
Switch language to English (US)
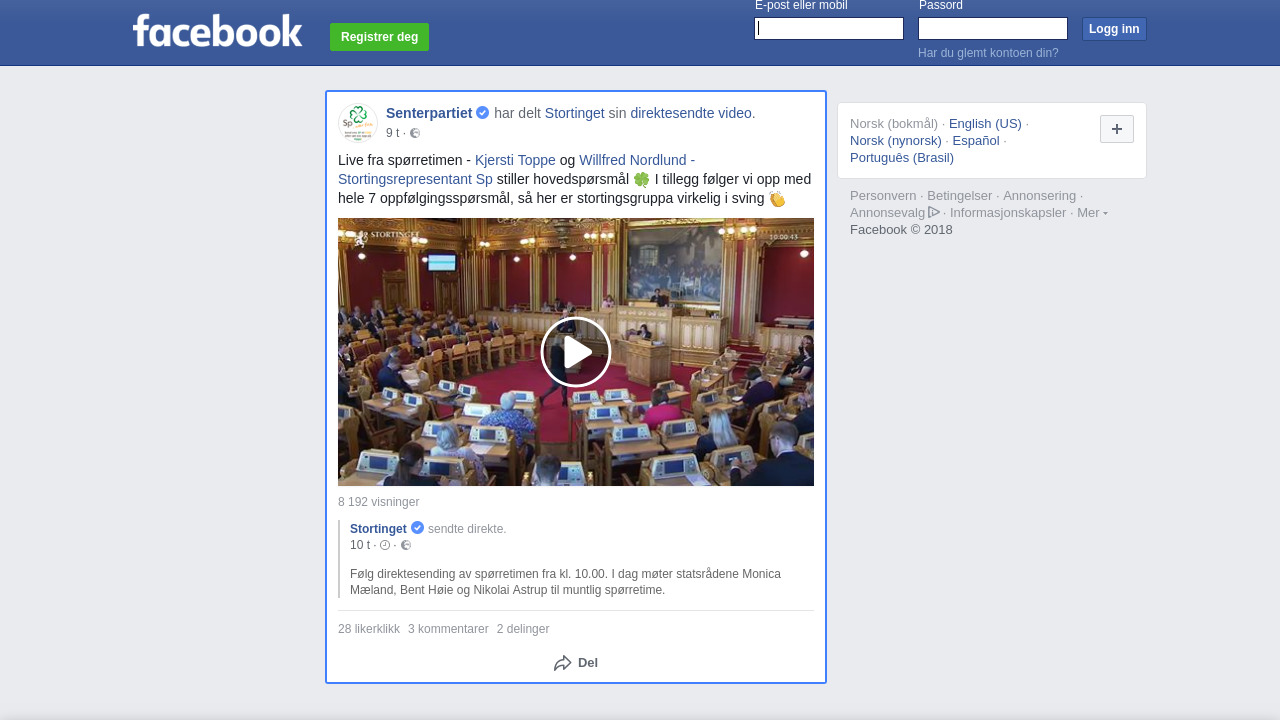[x=985, y=124]
